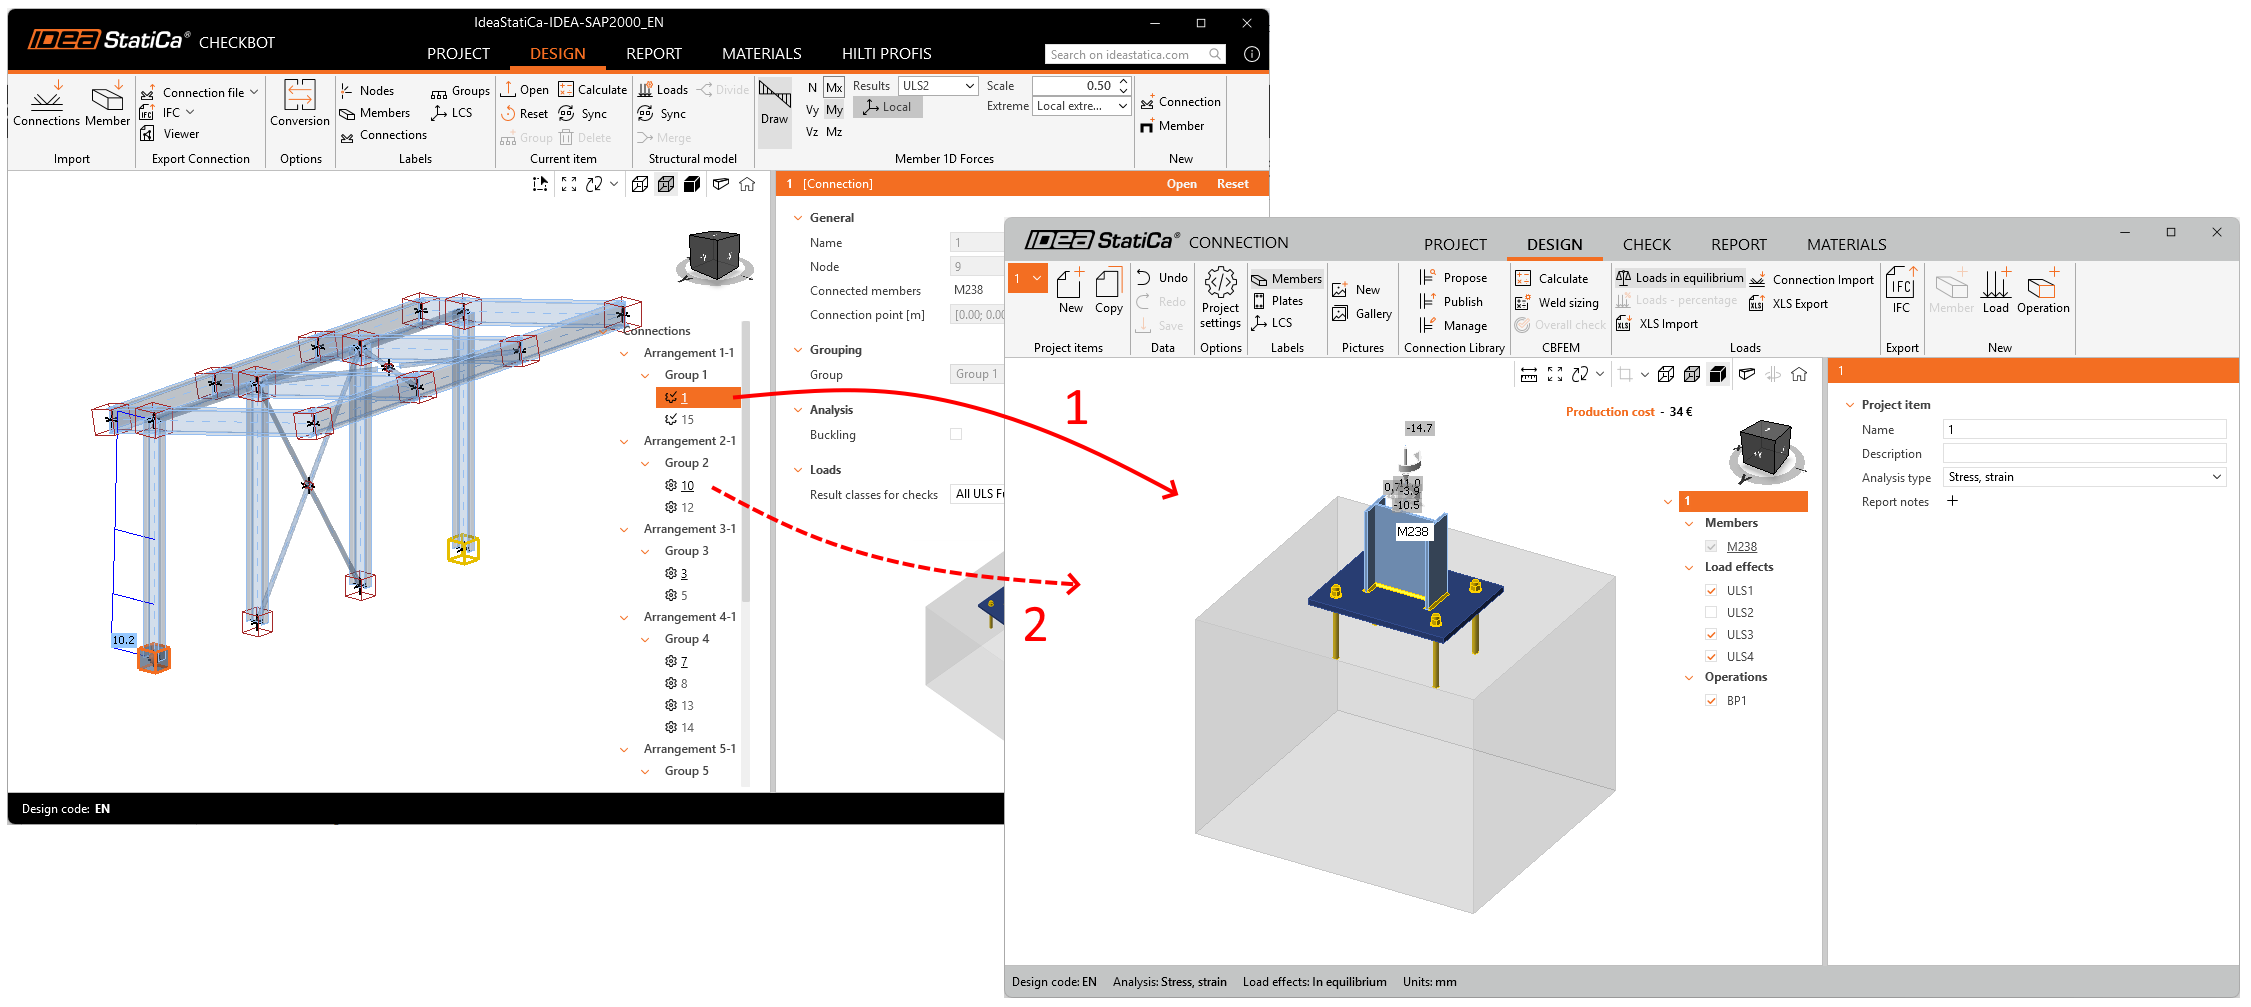Click XLS Import in Loads group
Screen dimensions: 2251x1007
pyautogui.click(x=1657, y=324)
